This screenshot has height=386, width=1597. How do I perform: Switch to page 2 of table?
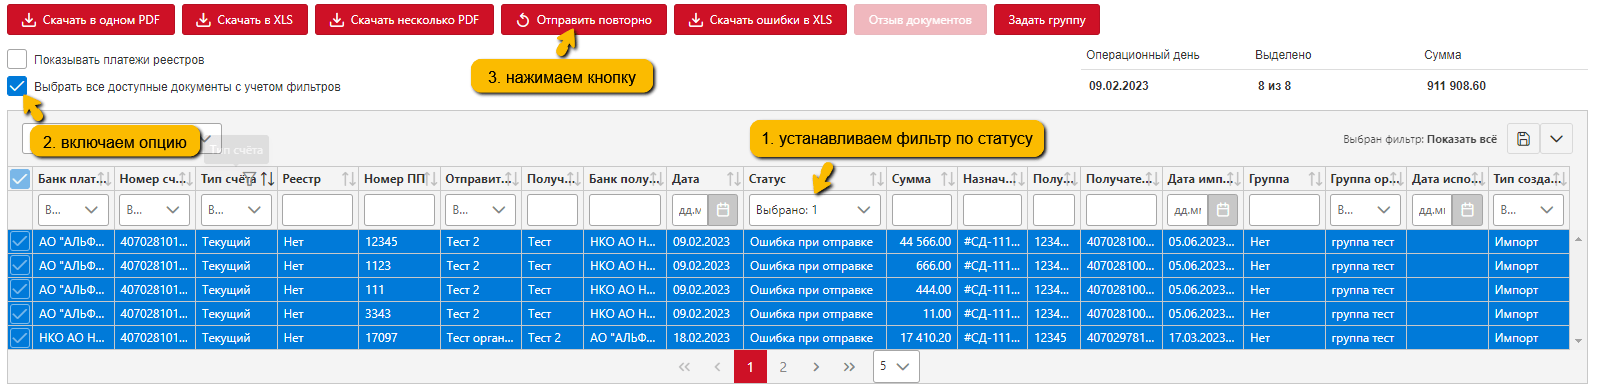click(783, 367)
